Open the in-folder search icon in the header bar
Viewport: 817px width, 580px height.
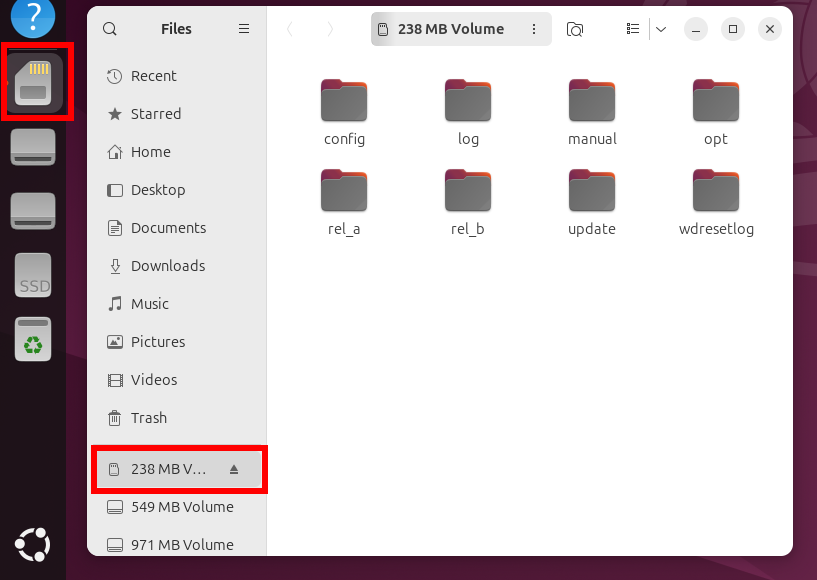pos(575,29)
